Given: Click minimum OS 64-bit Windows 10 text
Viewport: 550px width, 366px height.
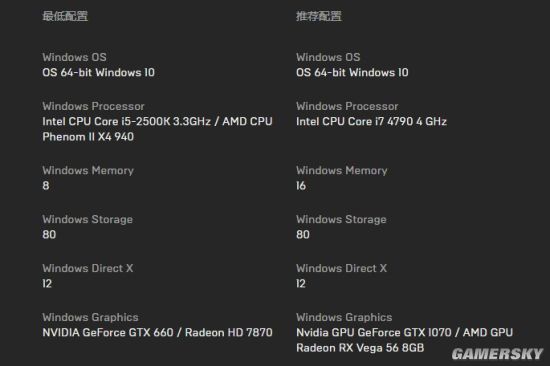Looking at the screenshot, I should click(99, 72).
